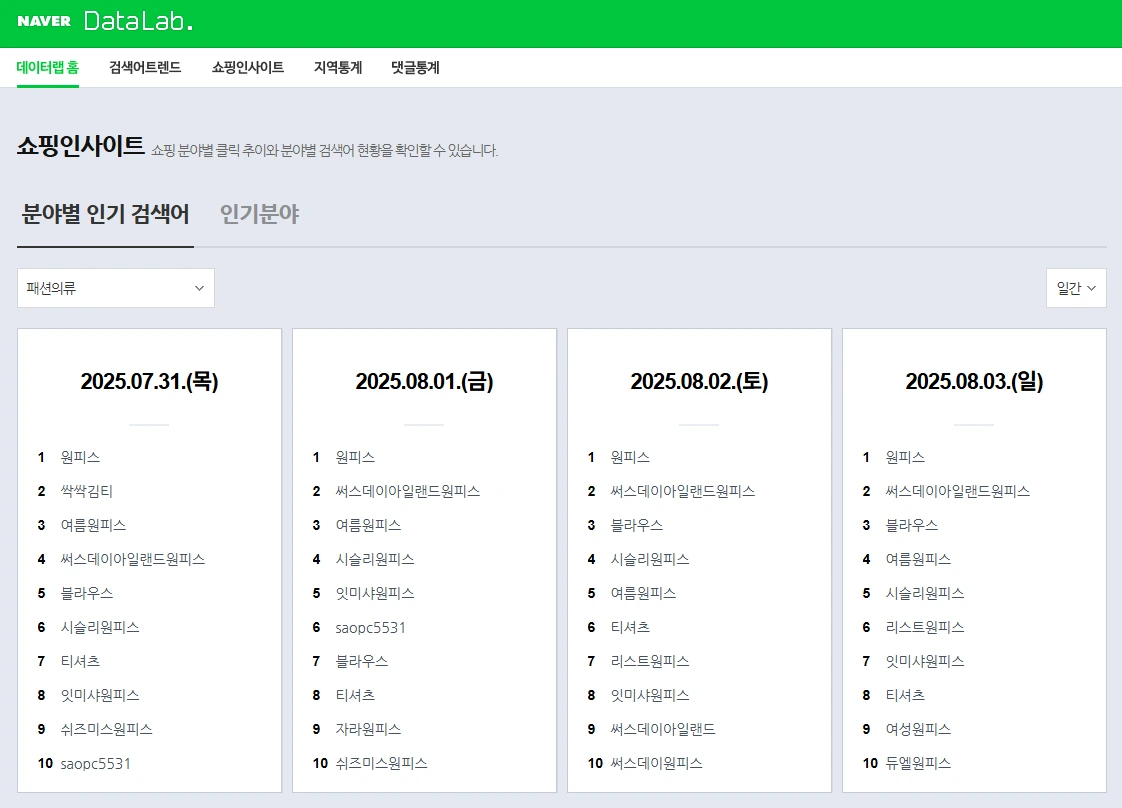The image size is (1122, 808).
Task: Click the 쇼핑인사이트 page title
Action: [80, 146]
